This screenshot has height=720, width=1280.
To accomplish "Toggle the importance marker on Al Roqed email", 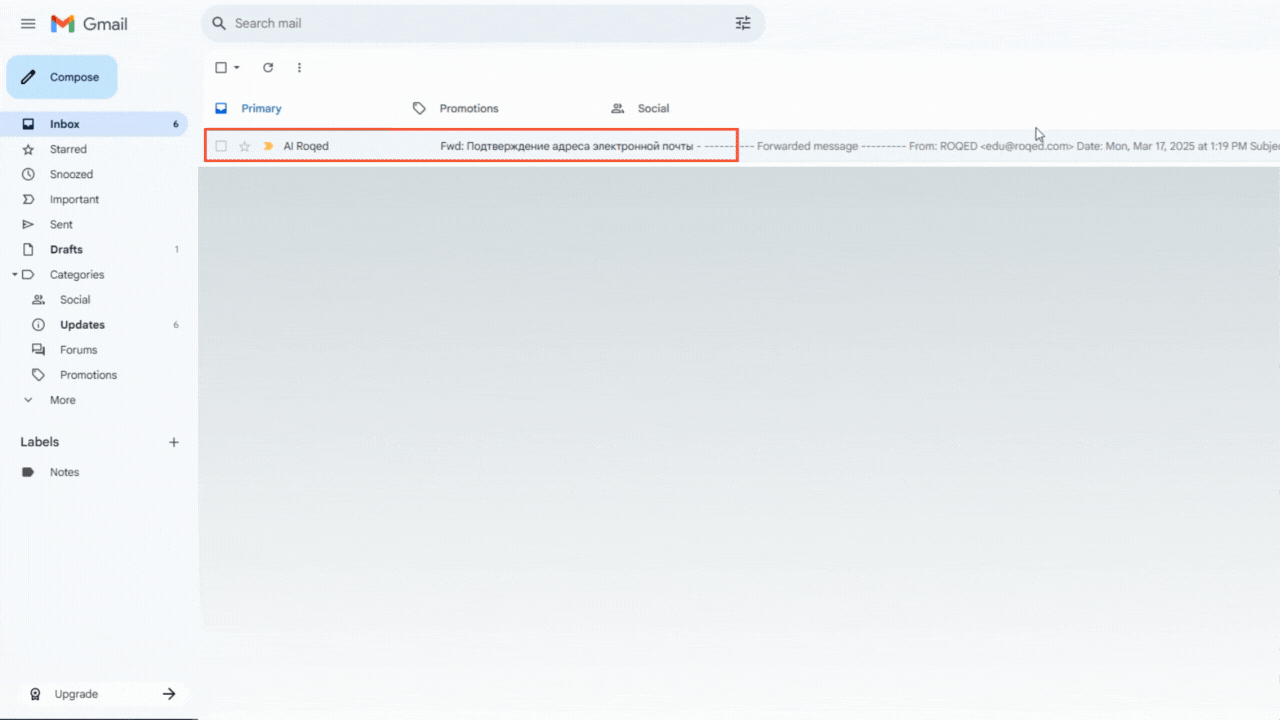I will pos(268,146).
